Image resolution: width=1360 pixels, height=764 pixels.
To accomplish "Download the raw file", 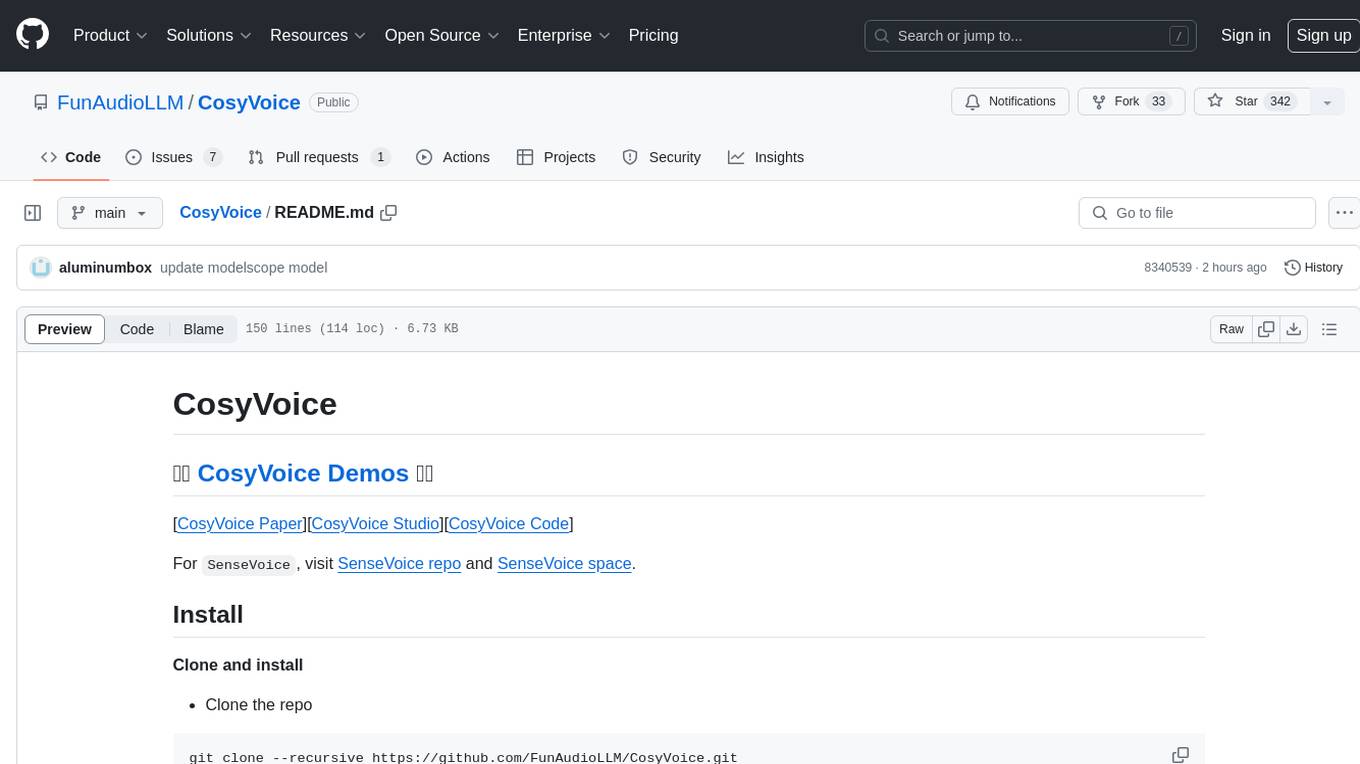I will coord(1293,329).
